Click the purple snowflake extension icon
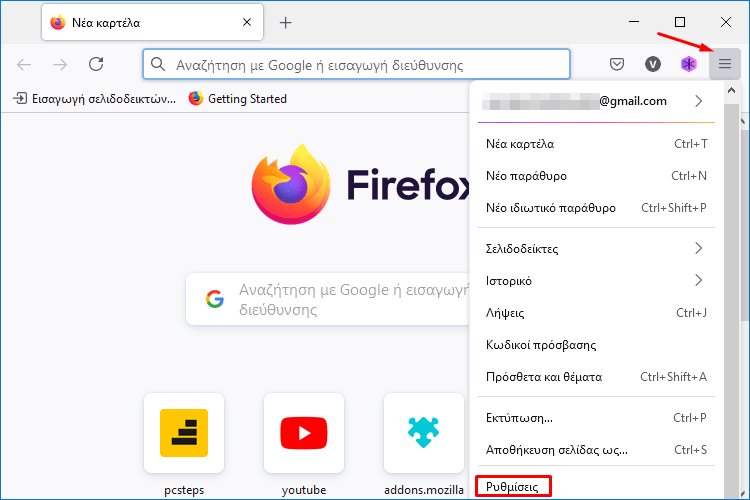Image resolution: width=750 pixels, height=500 pixels. (688, 64)
